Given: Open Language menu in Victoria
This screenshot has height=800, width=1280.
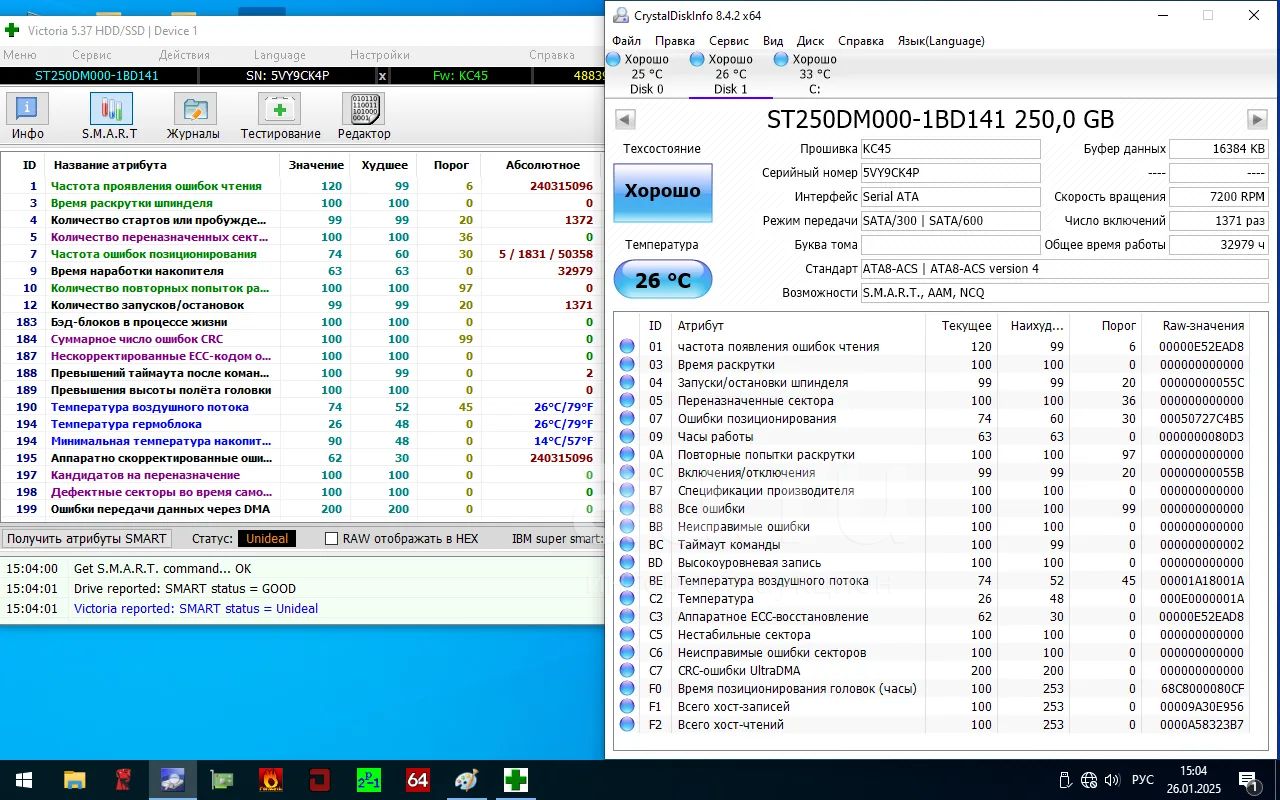Looking at the screenshot, I should coord(280,55).
